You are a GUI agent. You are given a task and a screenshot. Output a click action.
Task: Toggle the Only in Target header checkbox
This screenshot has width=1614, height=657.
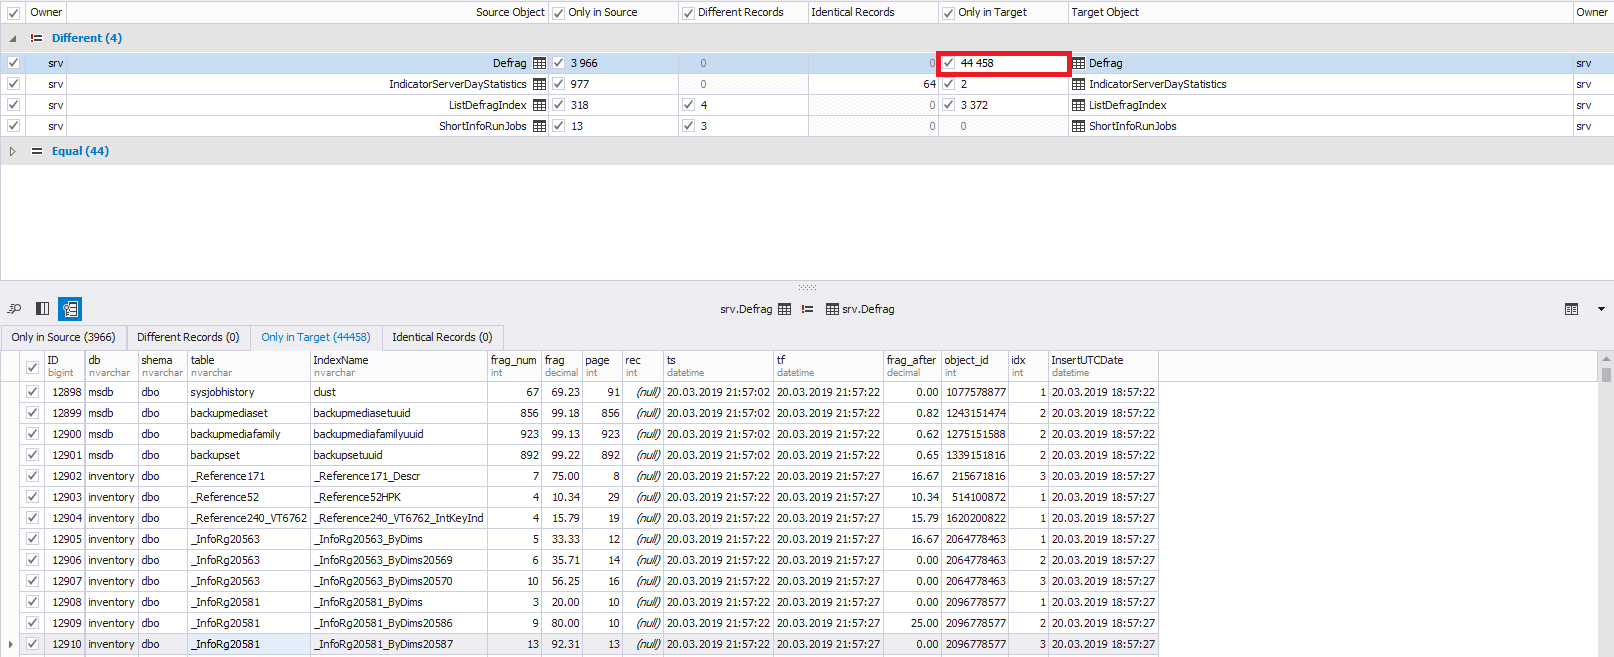[948, 13]
